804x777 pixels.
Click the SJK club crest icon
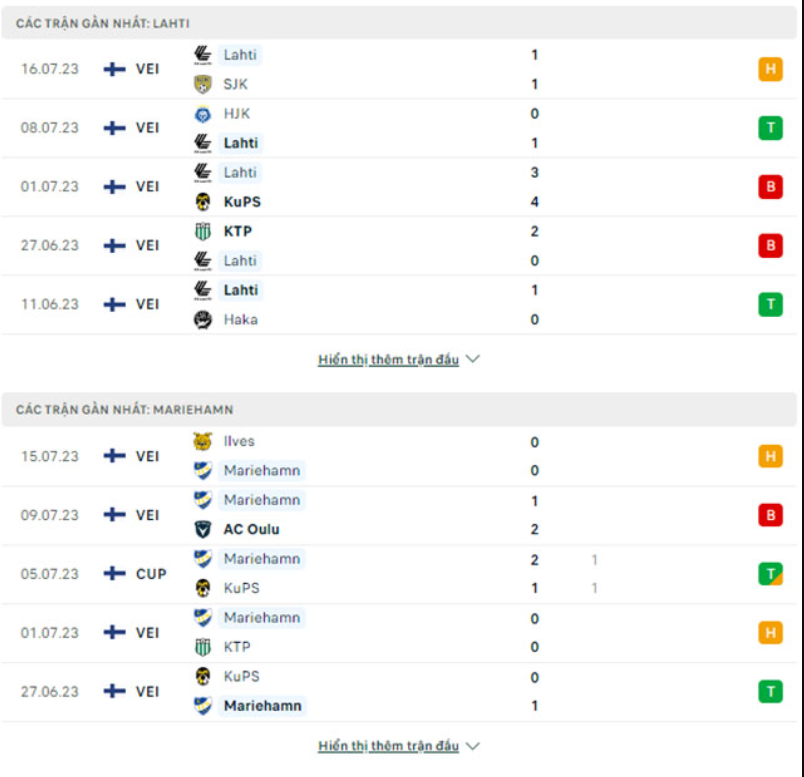tap(203, 84)
